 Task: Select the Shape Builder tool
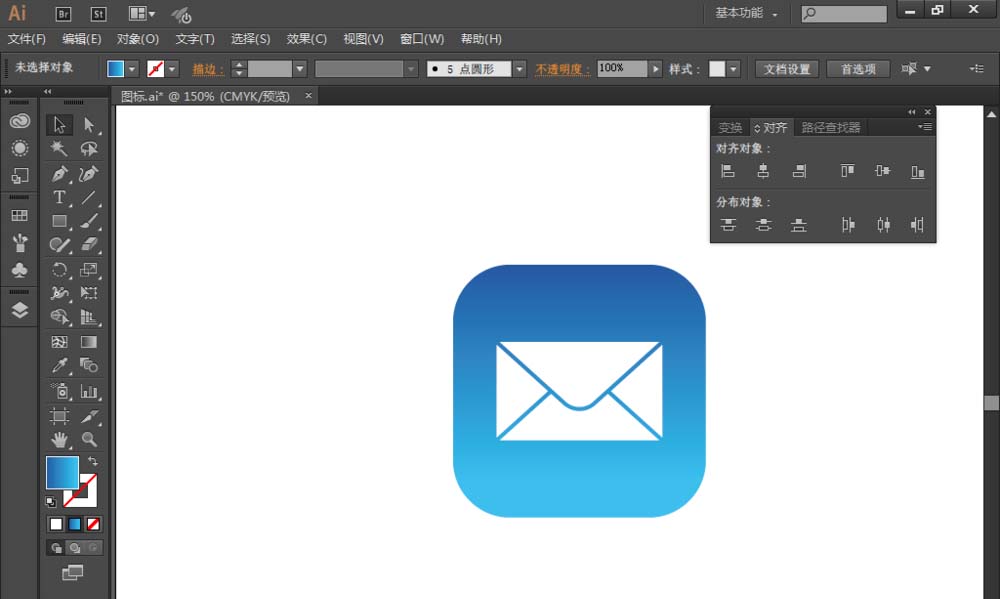coord(59,317)
